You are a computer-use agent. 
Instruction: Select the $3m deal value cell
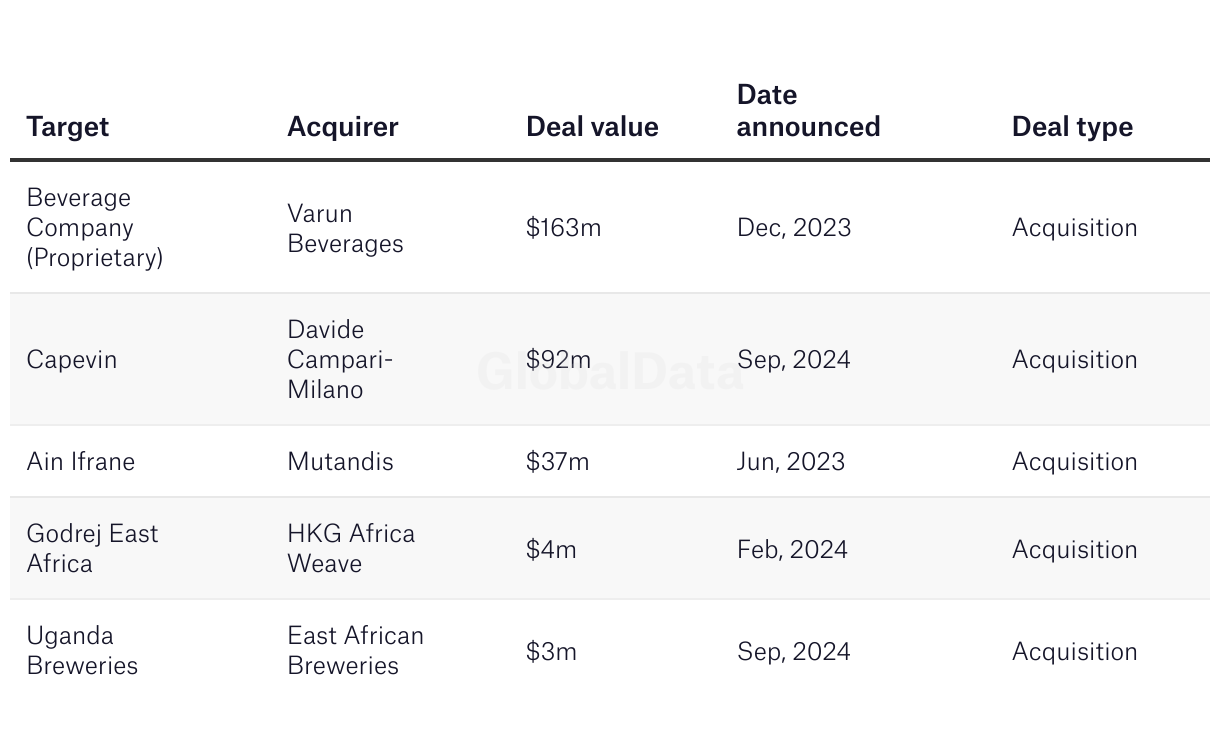coord(551,652)
